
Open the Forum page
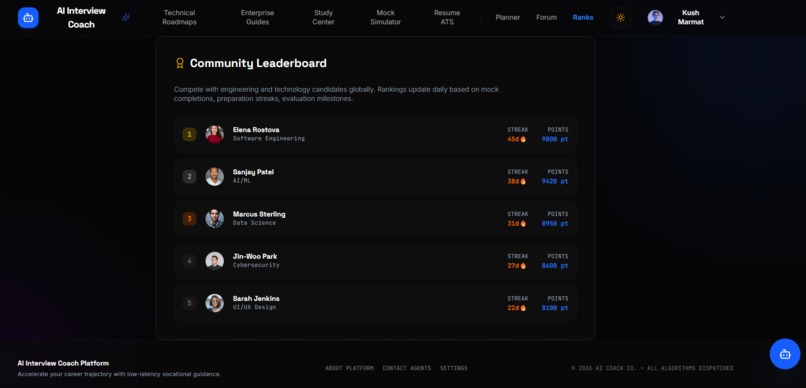pyautogui.click(x=546, y=17)
